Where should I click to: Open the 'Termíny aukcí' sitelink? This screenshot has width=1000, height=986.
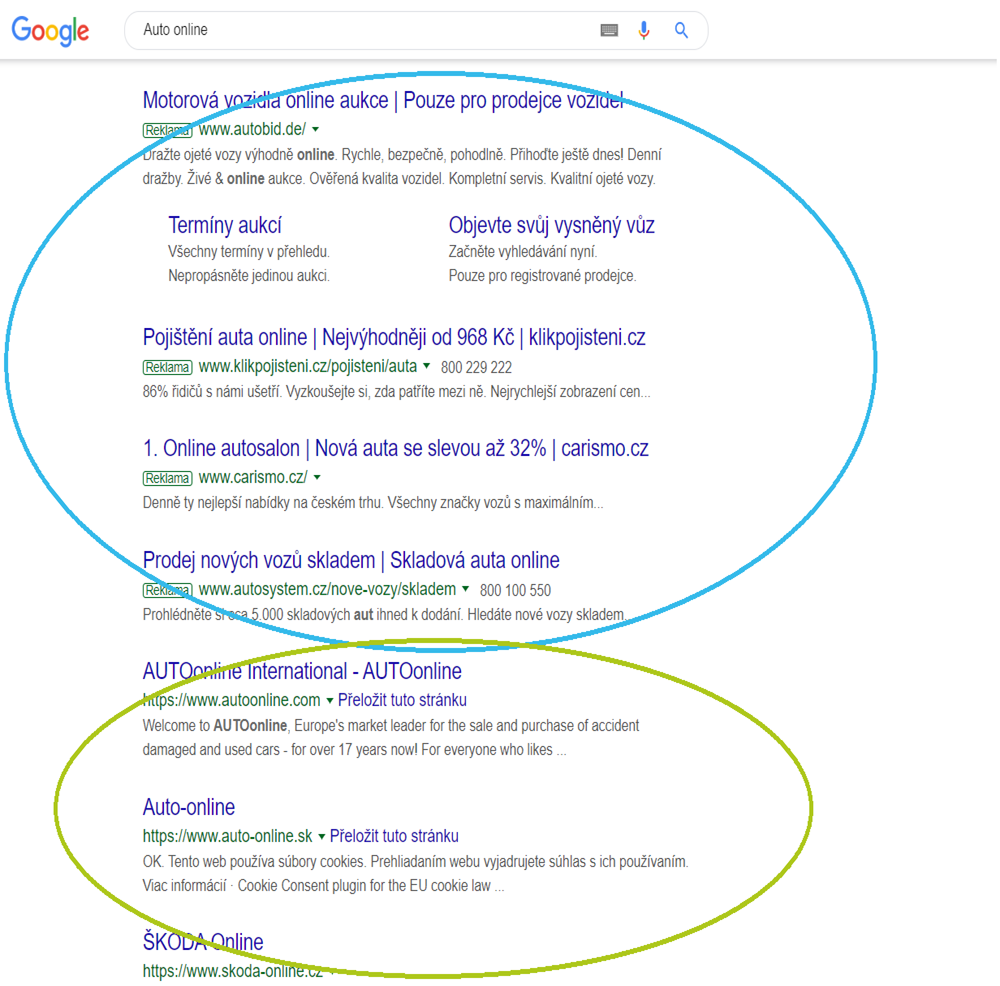[x=224, y=225]
